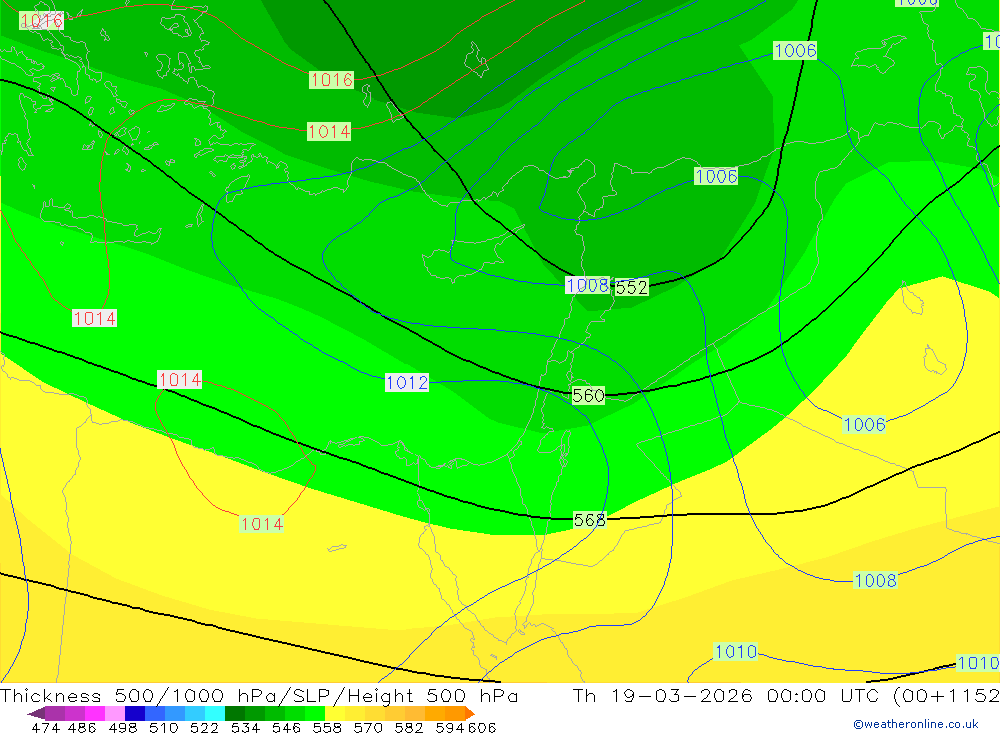Click the 510 legend value

coord(163,727)
